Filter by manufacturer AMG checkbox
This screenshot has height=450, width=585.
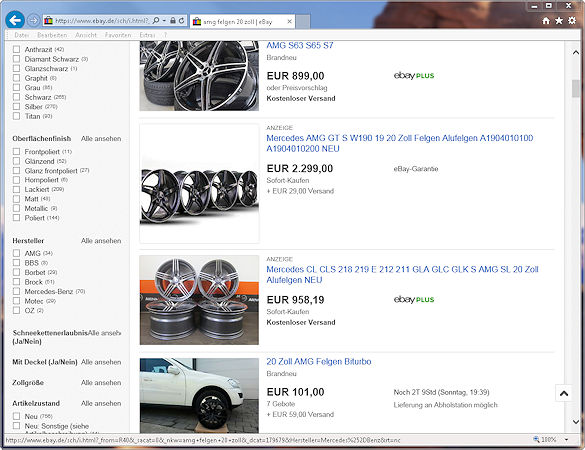tap(16, 253)
